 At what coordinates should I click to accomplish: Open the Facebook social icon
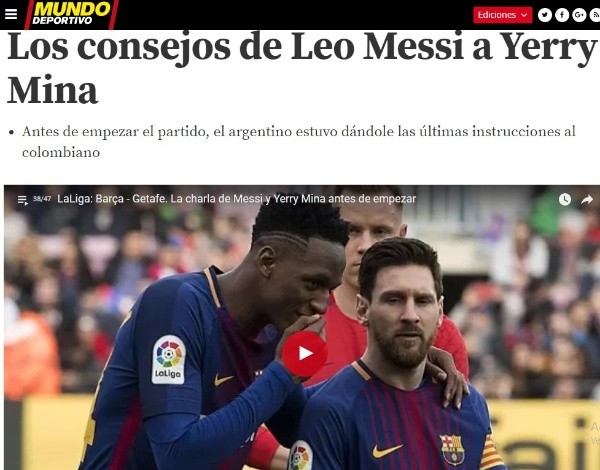tap(562, 15)
